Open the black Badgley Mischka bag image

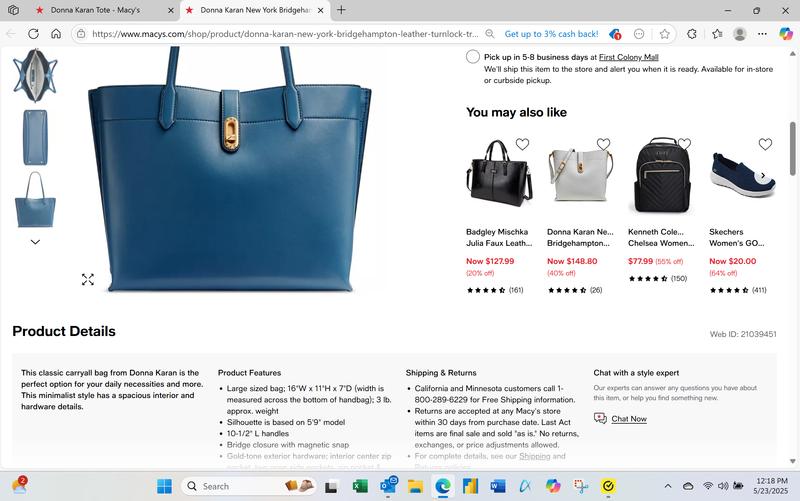pyautogui.click(x=499, y=173)
